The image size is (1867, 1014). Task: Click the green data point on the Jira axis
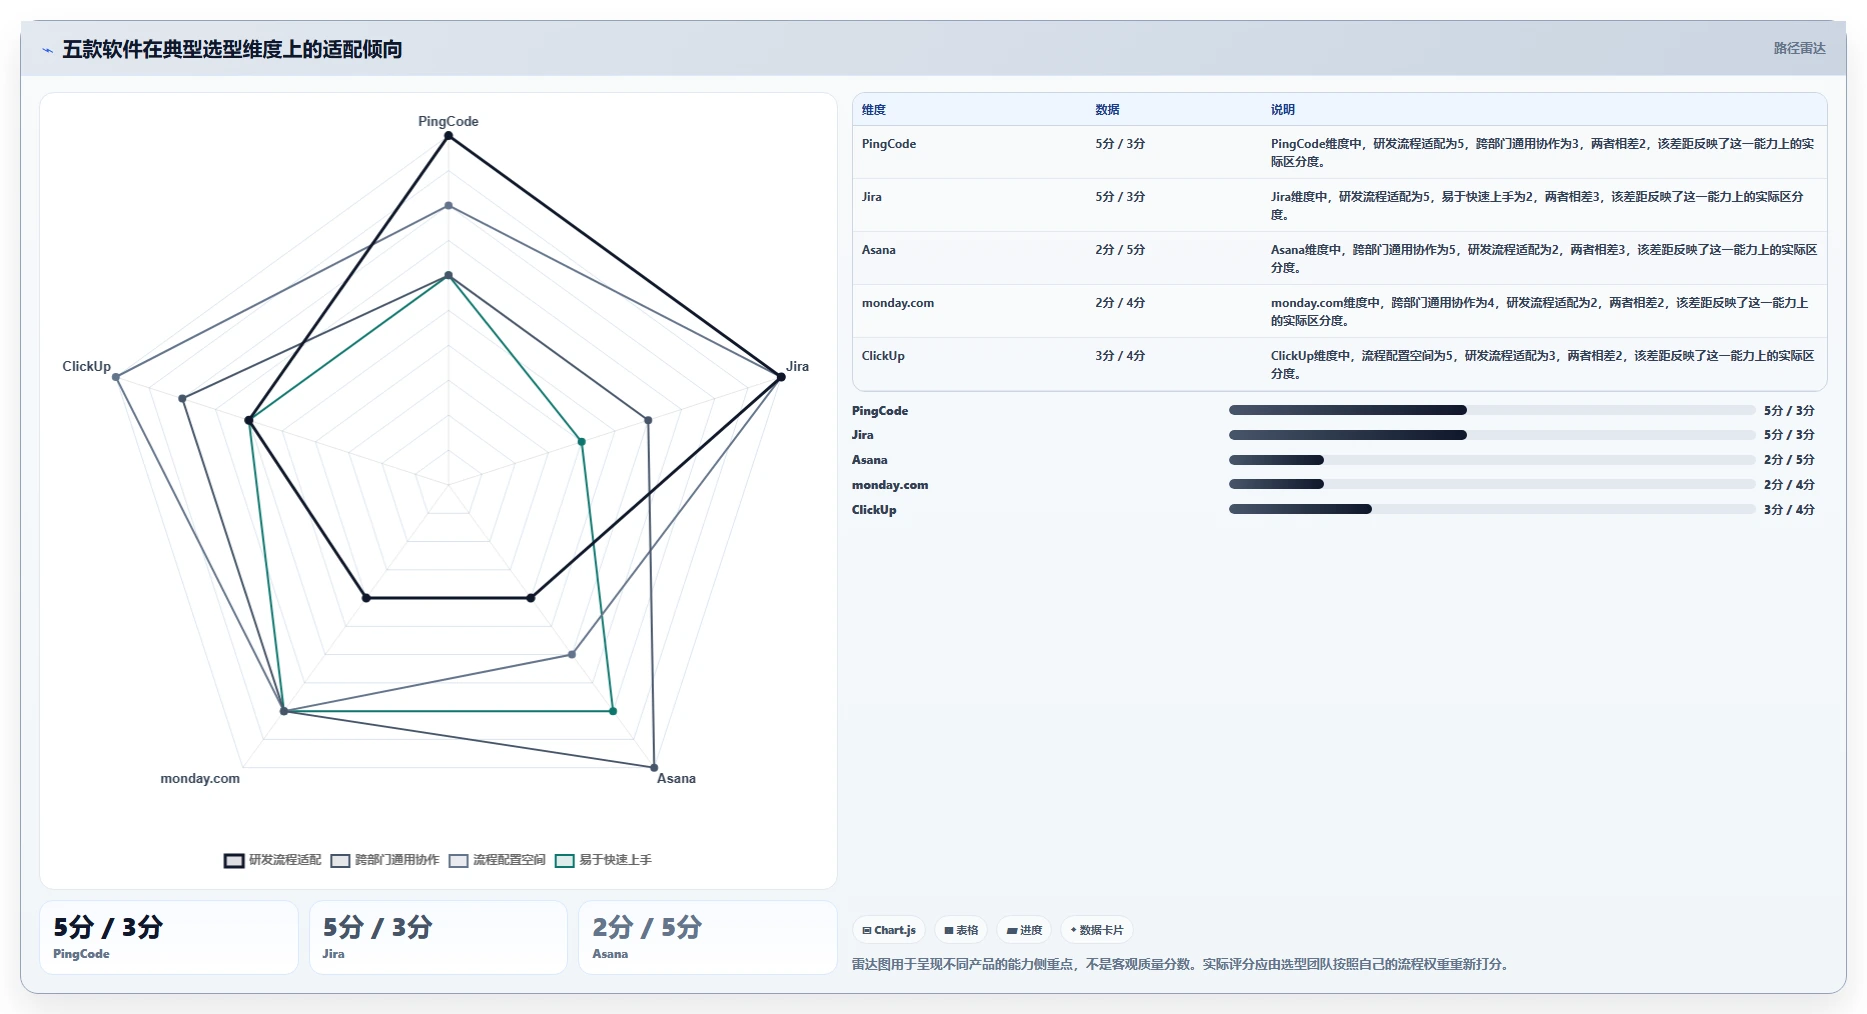(x=581, y=441)
